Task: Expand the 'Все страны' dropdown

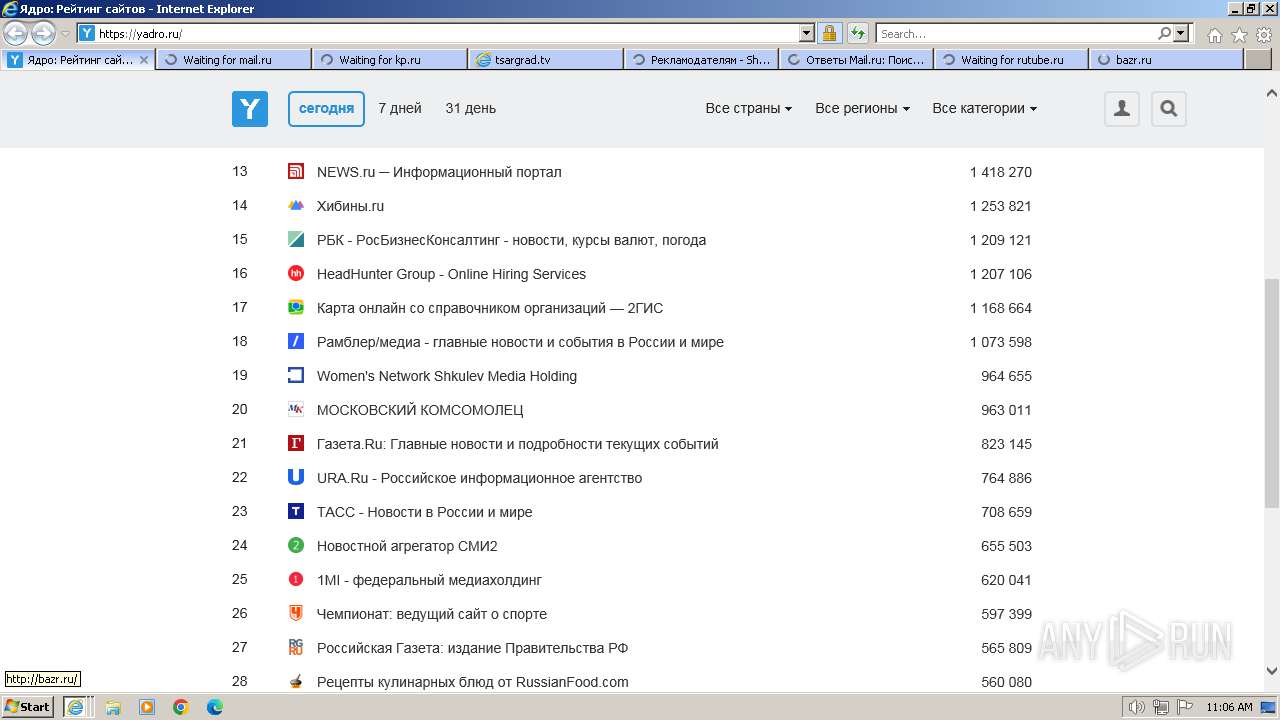Action: (749, 109)
